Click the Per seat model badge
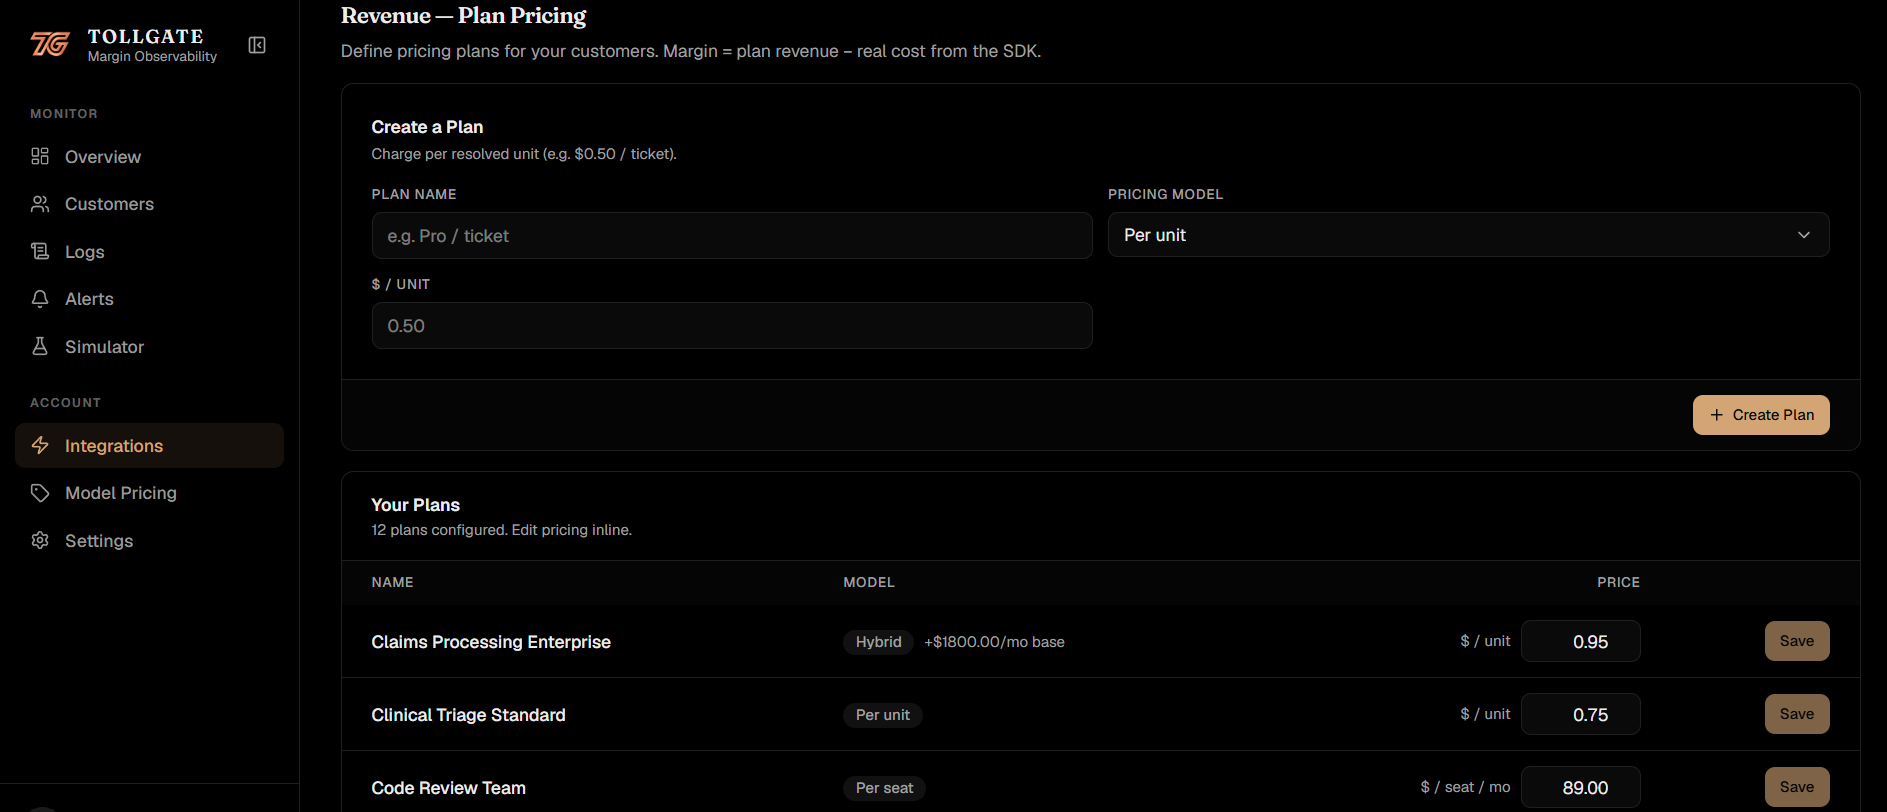This screenshot has width=1887, height=812. [x=885, y=788]
